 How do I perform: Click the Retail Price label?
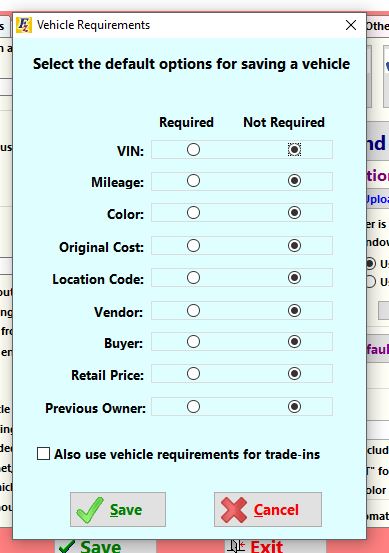coord(108,375)
